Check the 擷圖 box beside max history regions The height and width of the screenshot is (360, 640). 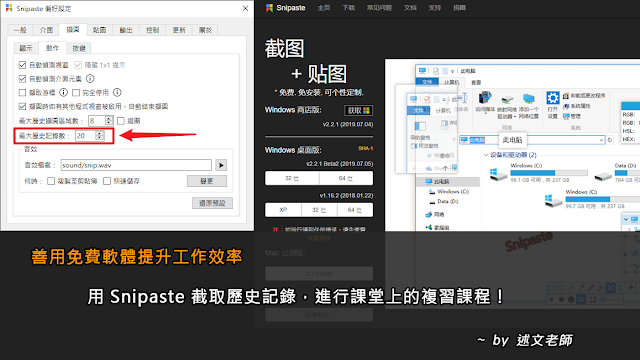[121, 121]
